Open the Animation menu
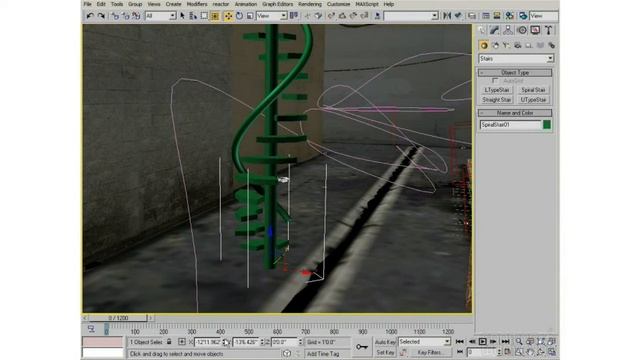Viewport: 640px width, 360px height. 246,4
